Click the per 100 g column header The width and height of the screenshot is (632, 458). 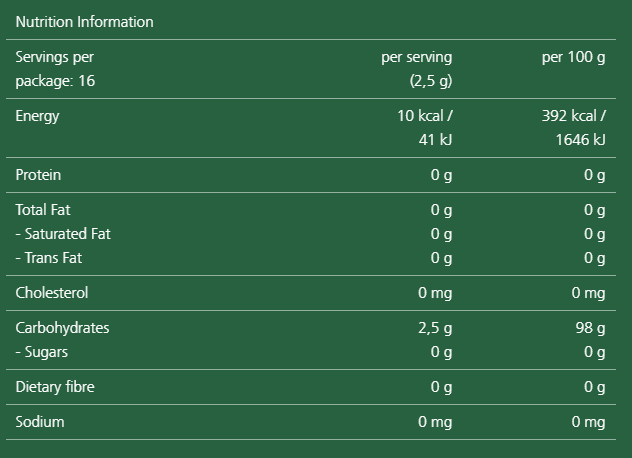click(x=573, y=58)
